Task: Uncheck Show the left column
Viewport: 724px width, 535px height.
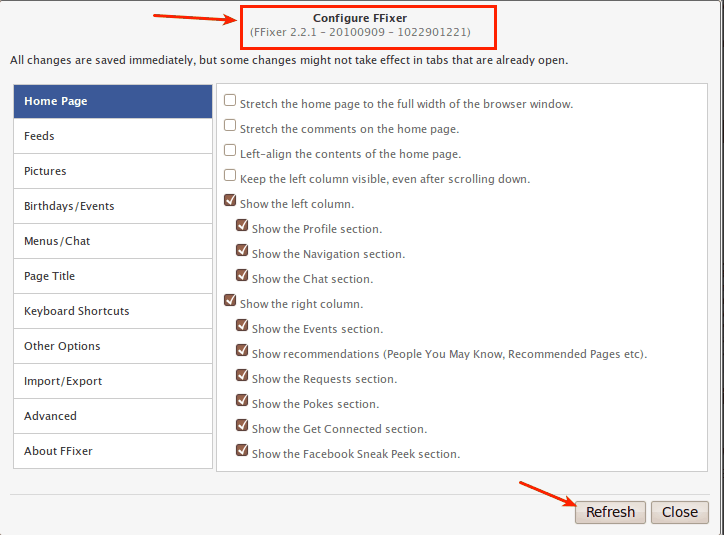Action: click(230, 200)
